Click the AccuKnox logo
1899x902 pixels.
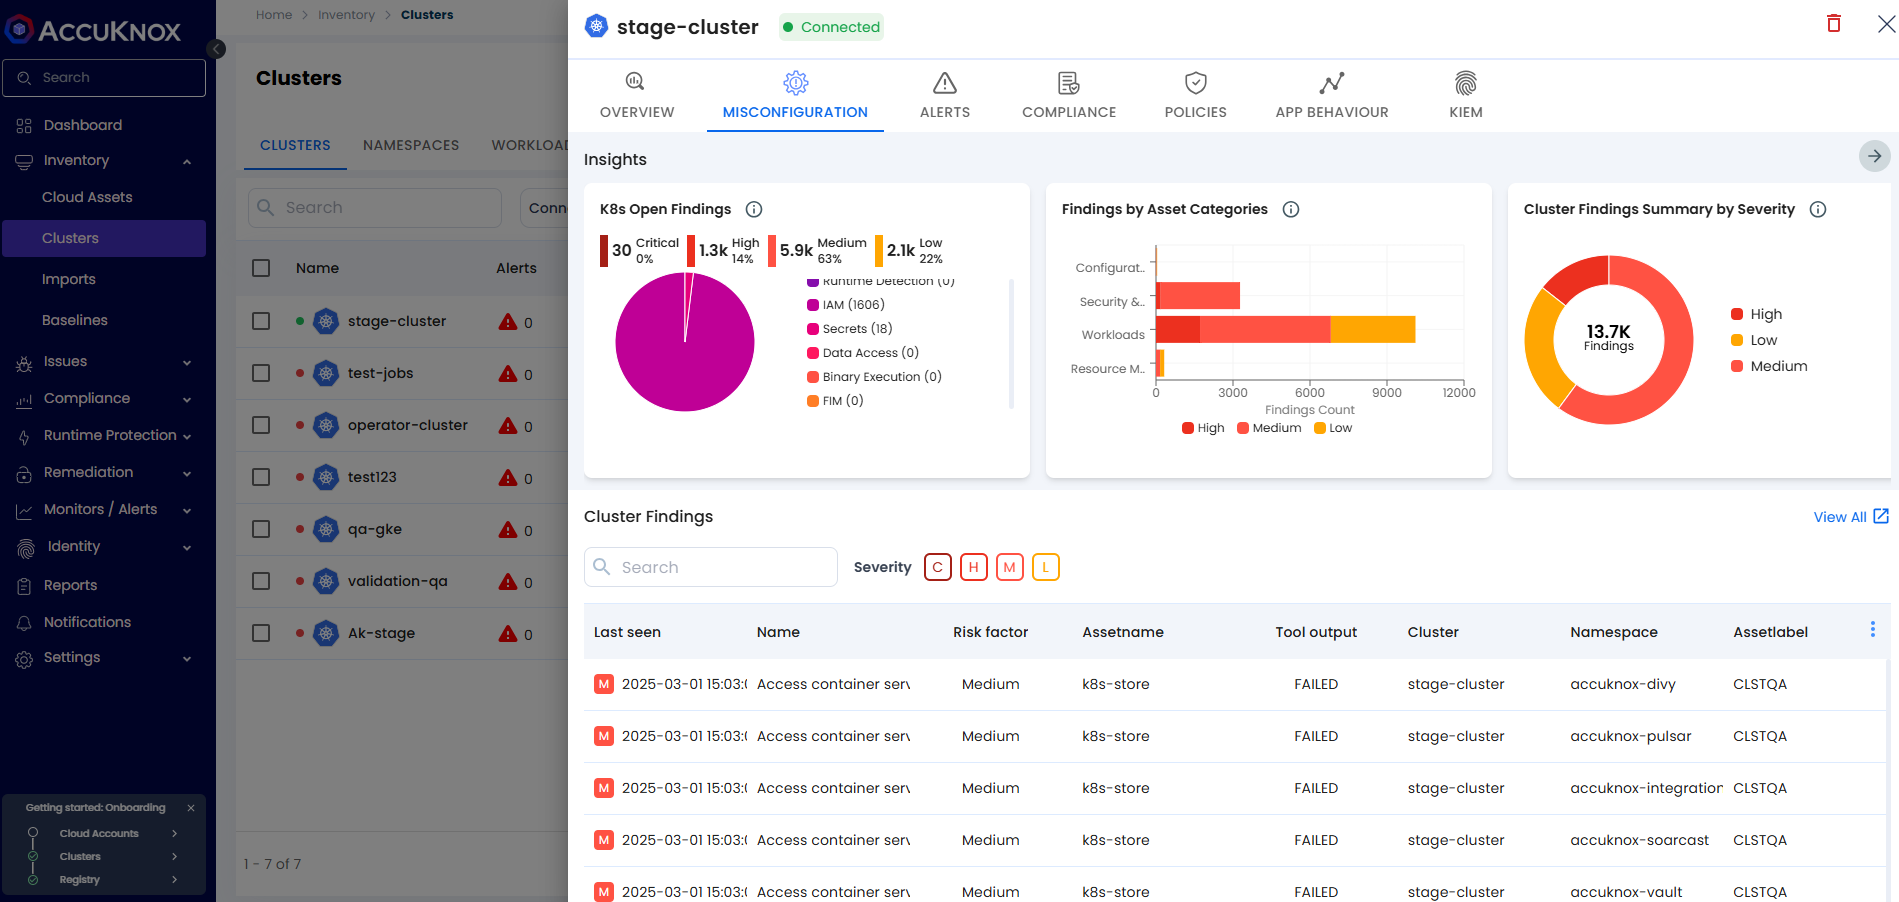tap(94, 30)
